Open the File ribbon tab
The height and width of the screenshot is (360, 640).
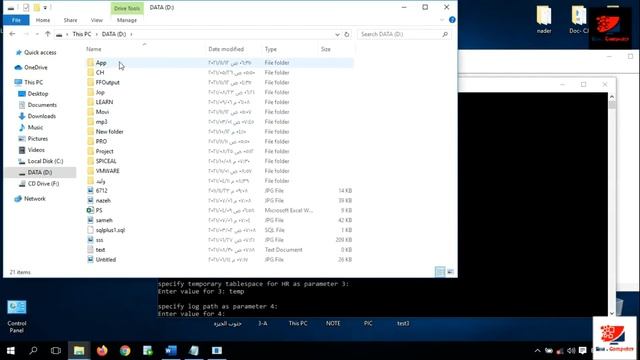[x=16, y=20]
